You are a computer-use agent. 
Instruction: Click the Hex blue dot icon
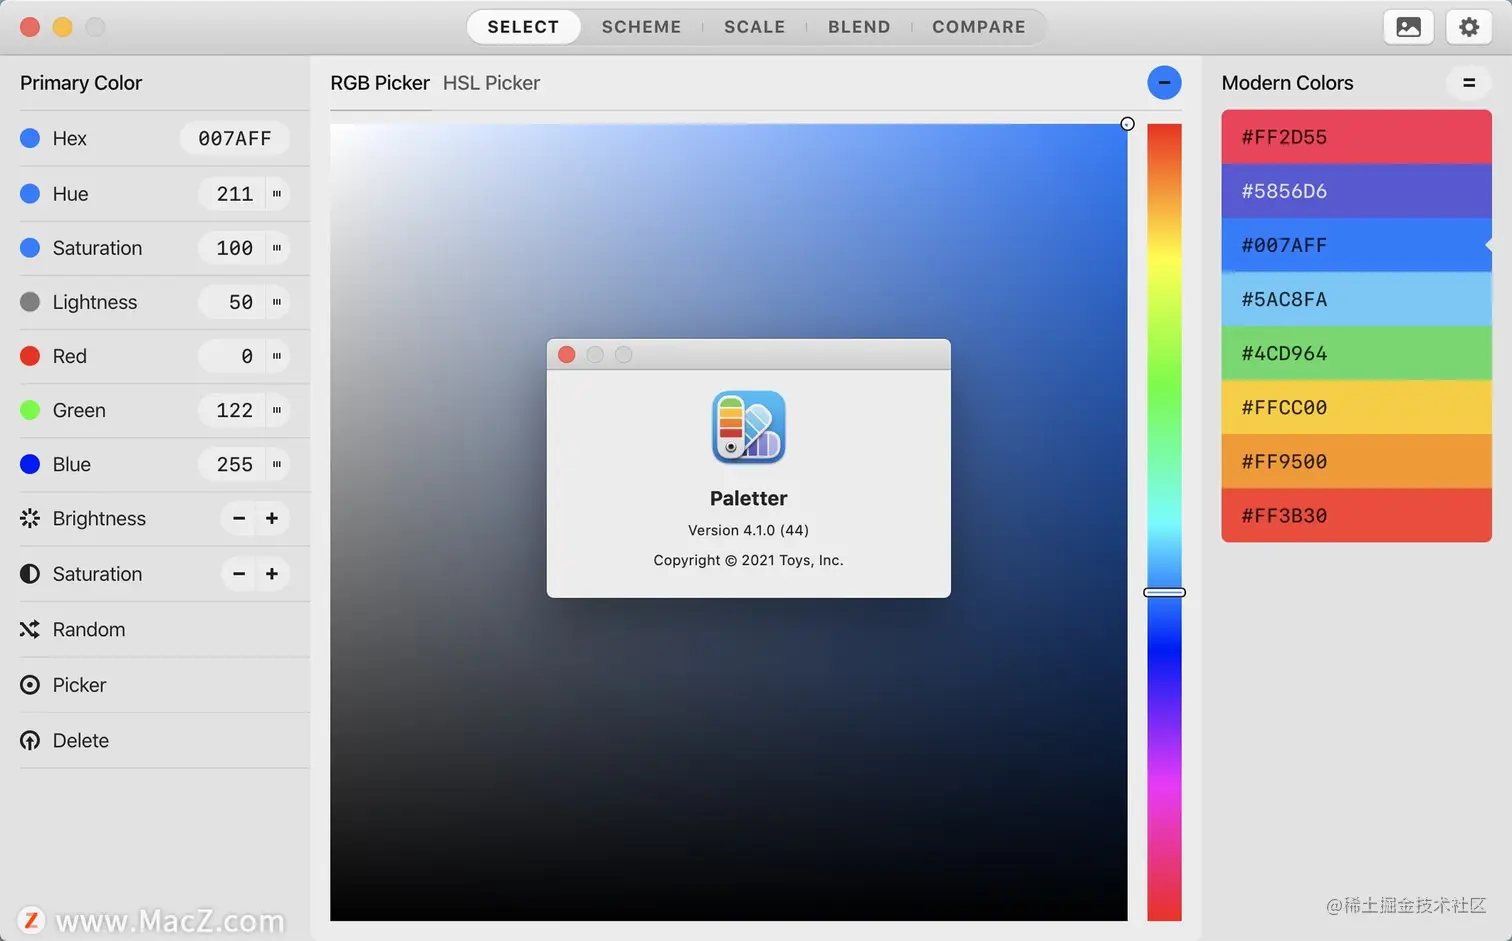pos(30,138)
